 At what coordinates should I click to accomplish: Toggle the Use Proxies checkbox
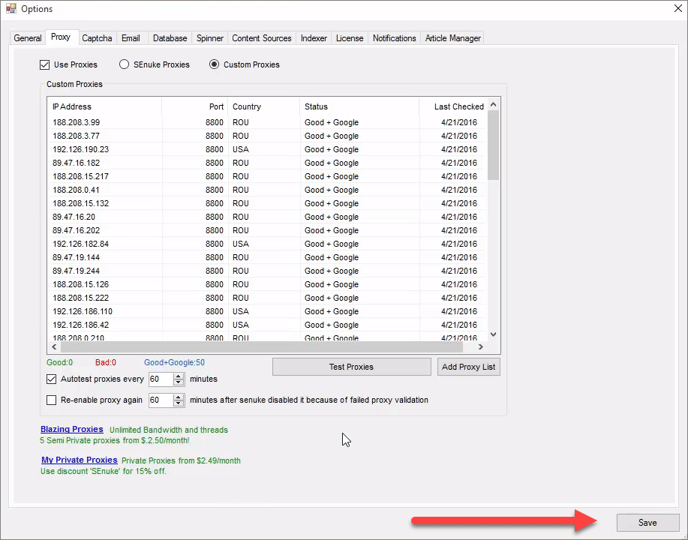click(x=44, y=65)
